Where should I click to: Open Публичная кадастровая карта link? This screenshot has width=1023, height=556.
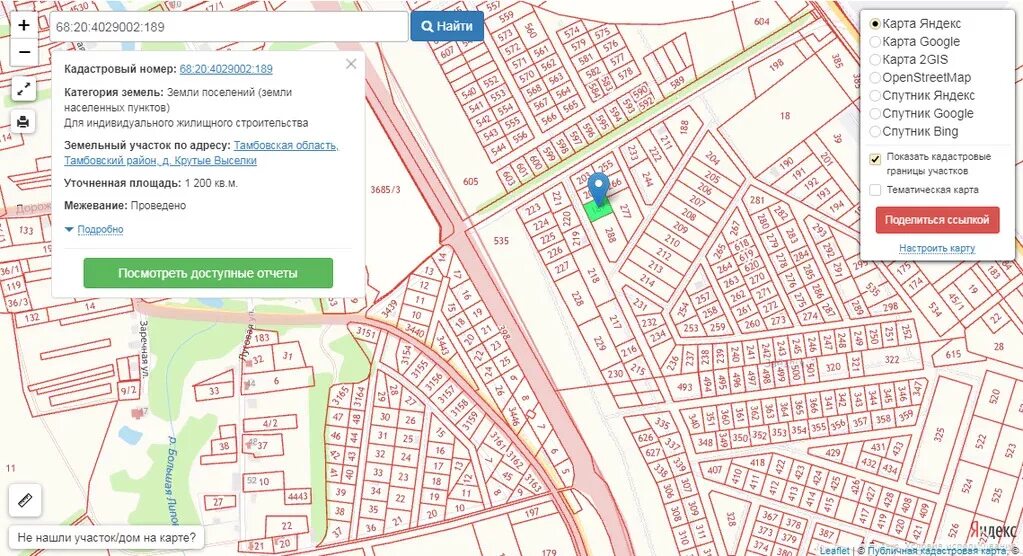pos(937,551)
